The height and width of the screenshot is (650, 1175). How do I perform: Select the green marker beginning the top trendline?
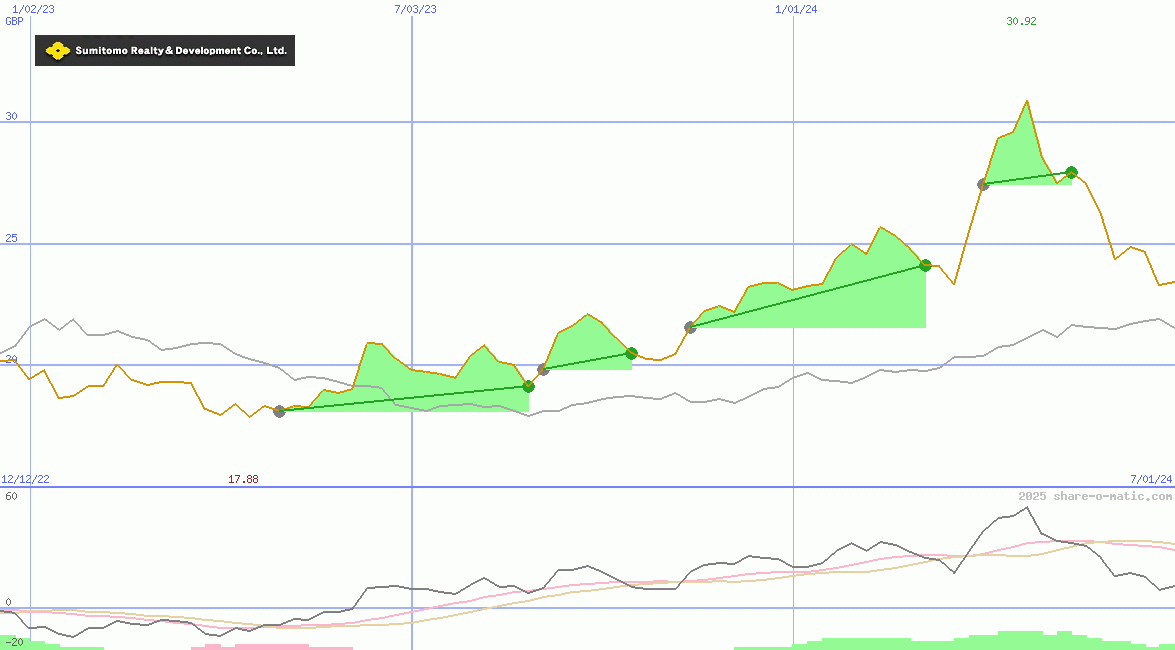[x=982, y=184]
